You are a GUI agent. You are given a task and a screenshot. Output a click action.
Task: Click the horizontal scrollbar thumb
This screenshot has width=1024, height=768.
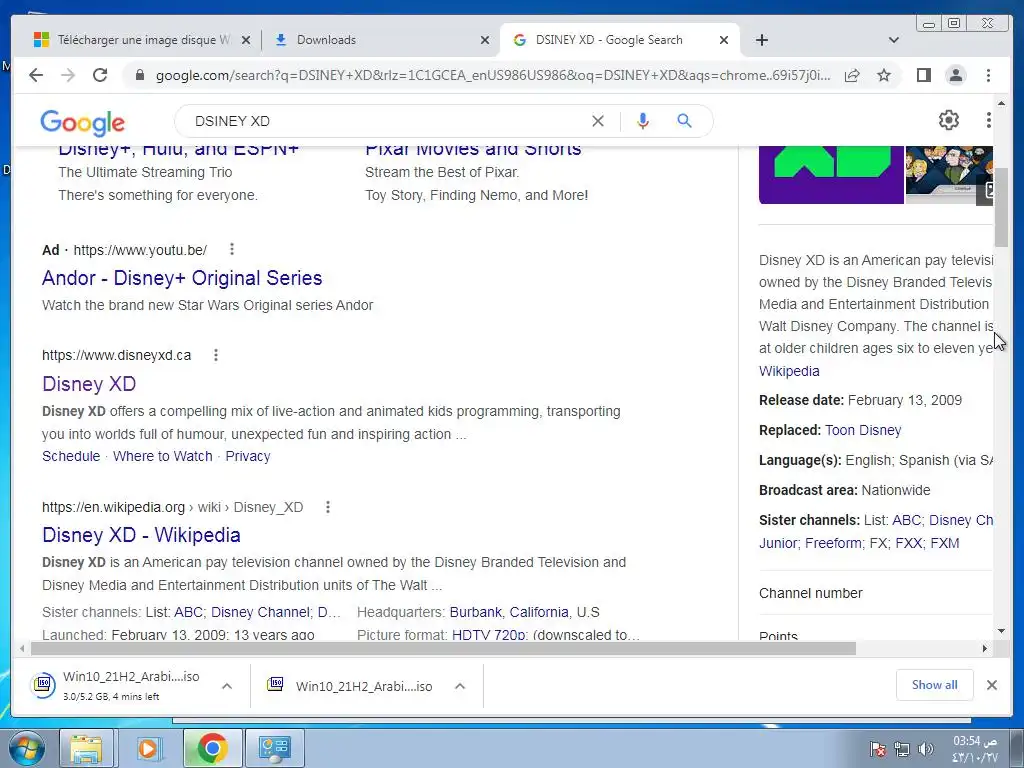click(x=443, y=648)
